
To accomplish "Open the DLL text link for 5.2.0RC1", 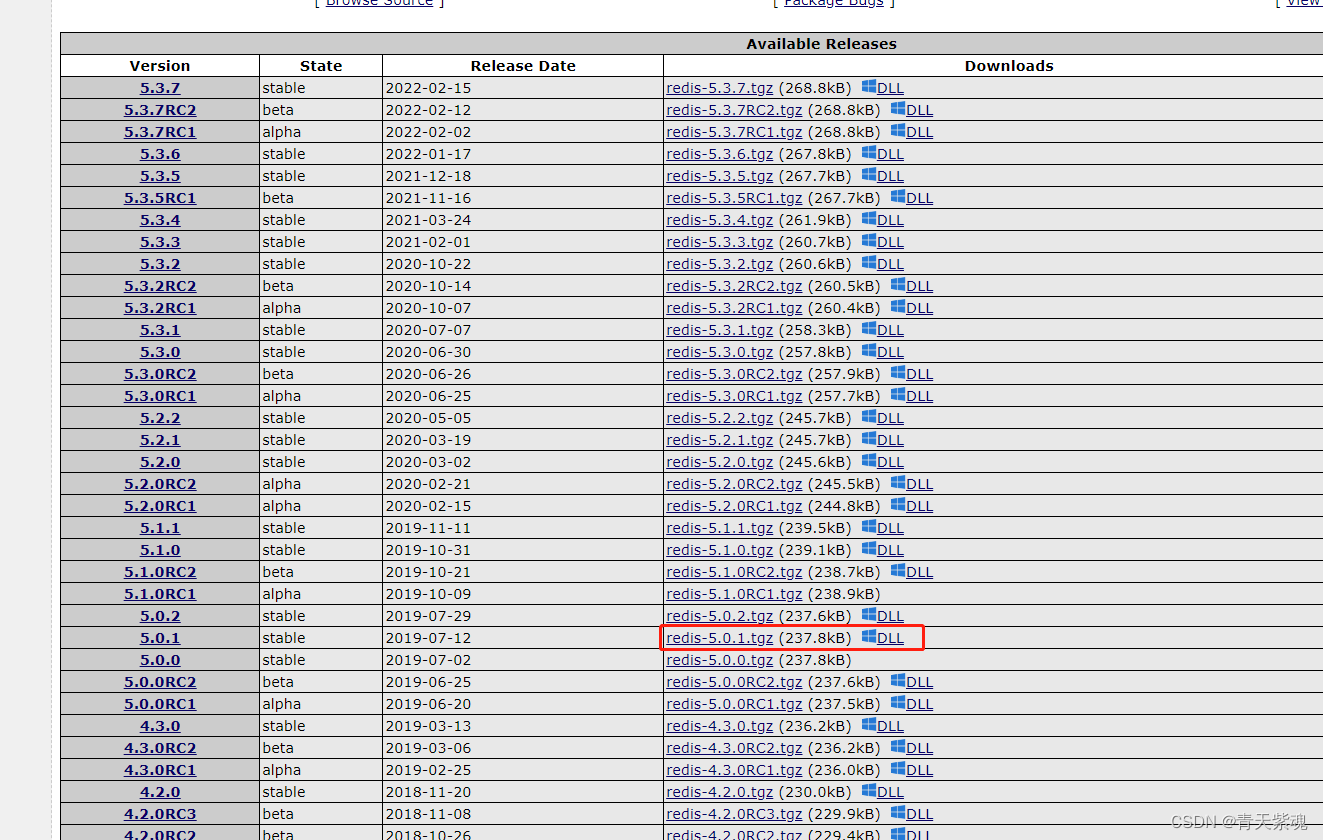I will 920,506.
